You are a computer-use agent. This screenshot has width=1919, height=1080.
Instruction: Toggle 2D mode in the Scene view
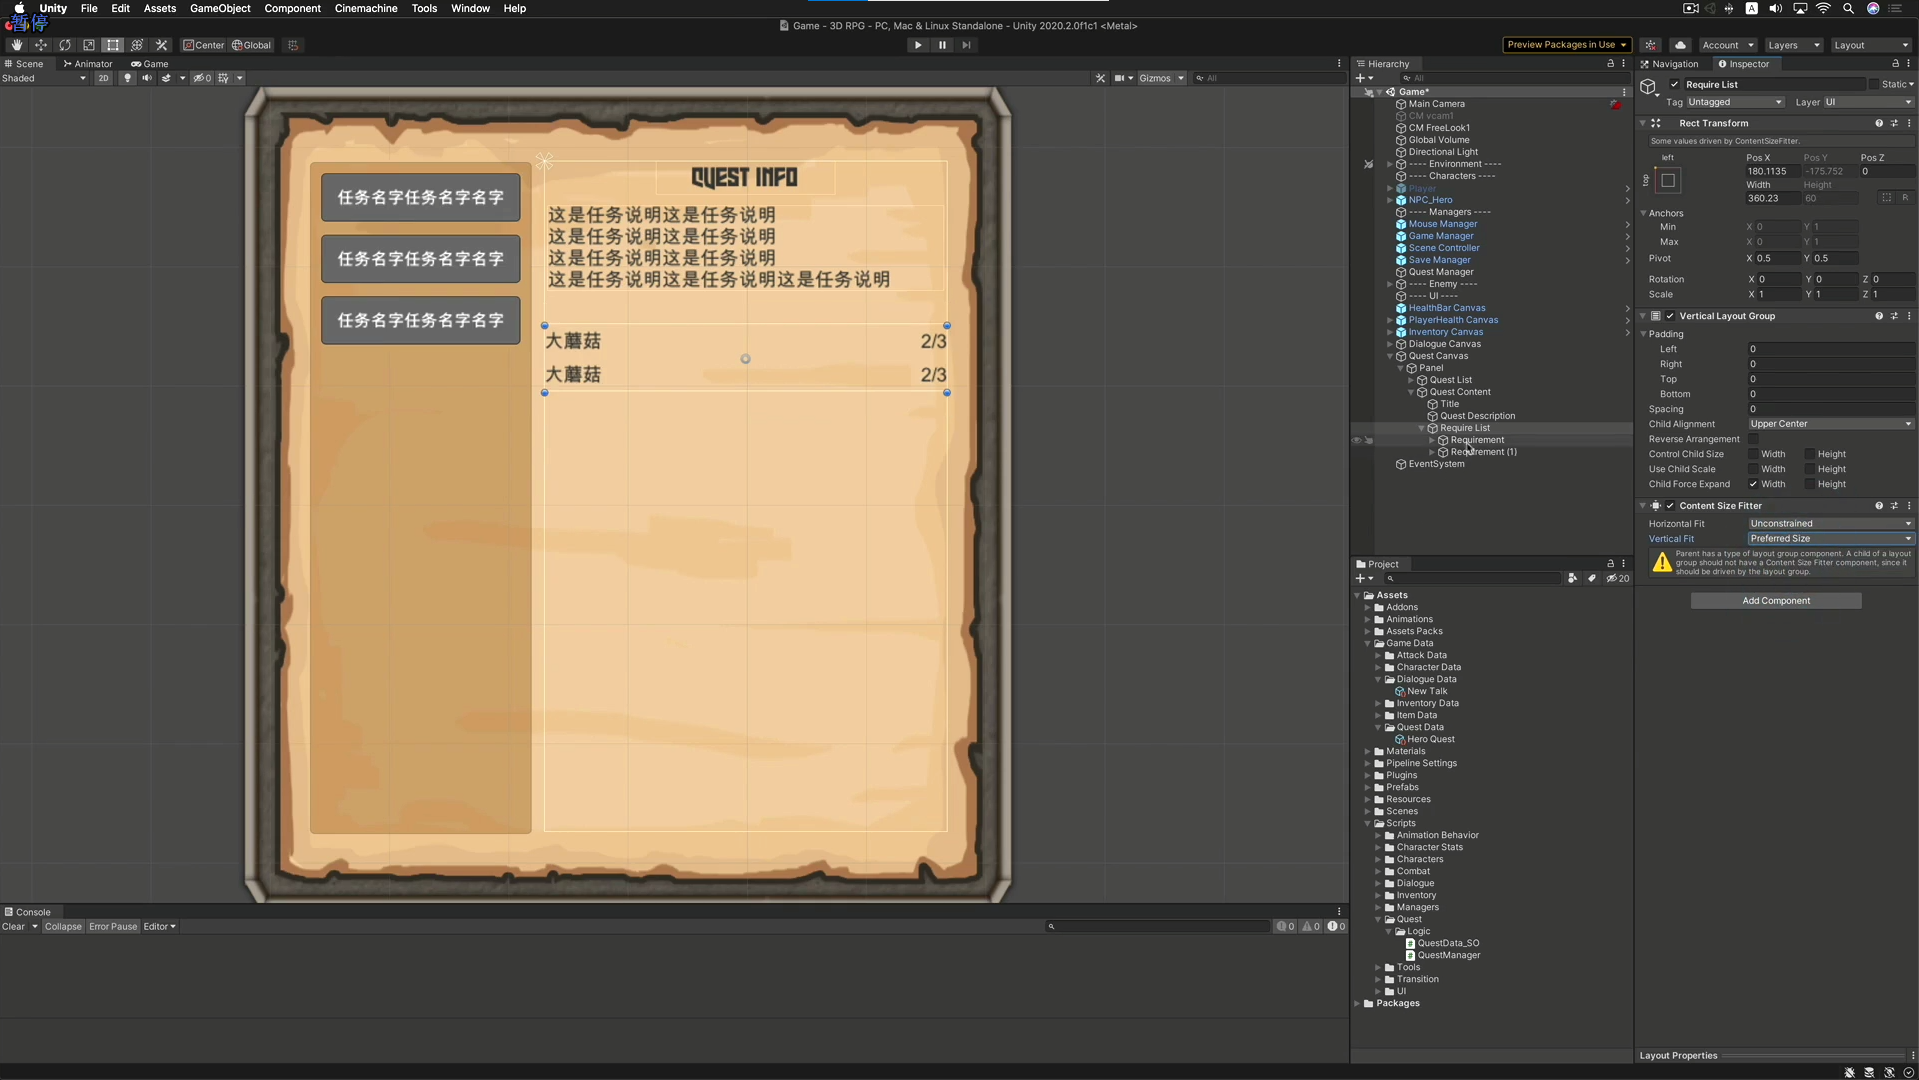(x=103, y=78)
